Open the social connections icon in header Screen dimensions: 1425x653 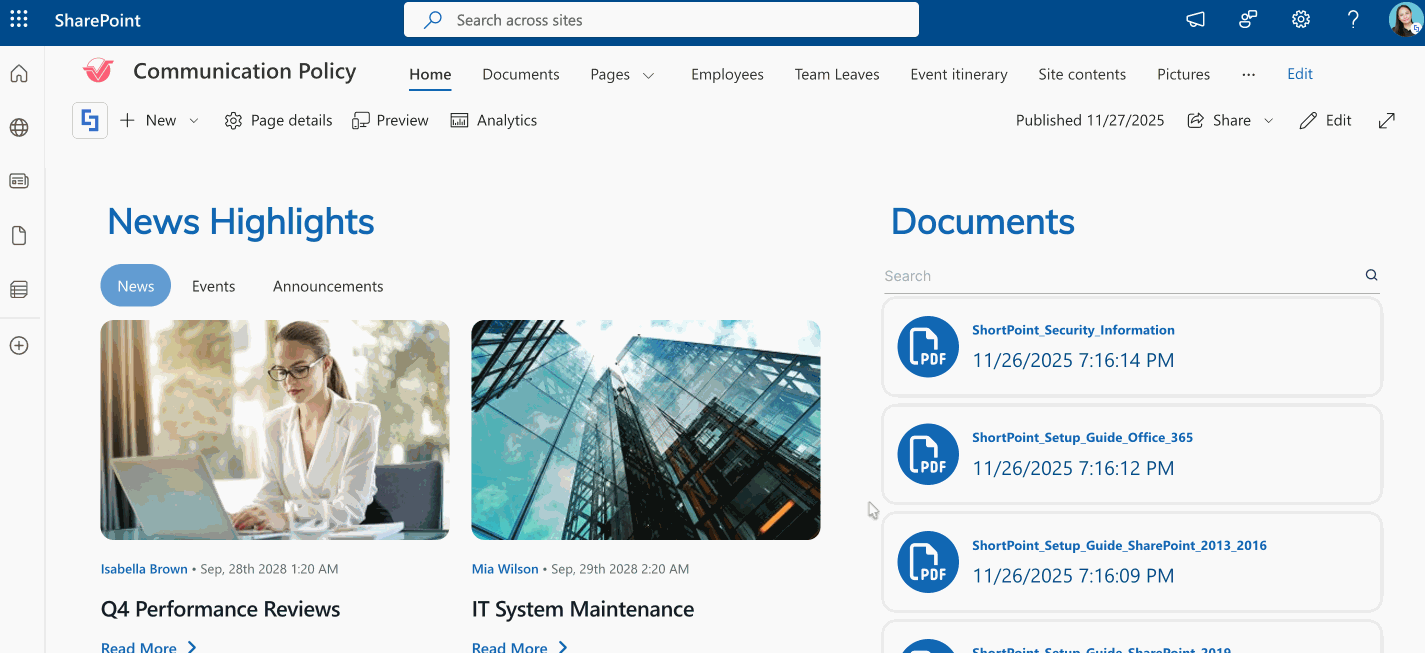1248,19
